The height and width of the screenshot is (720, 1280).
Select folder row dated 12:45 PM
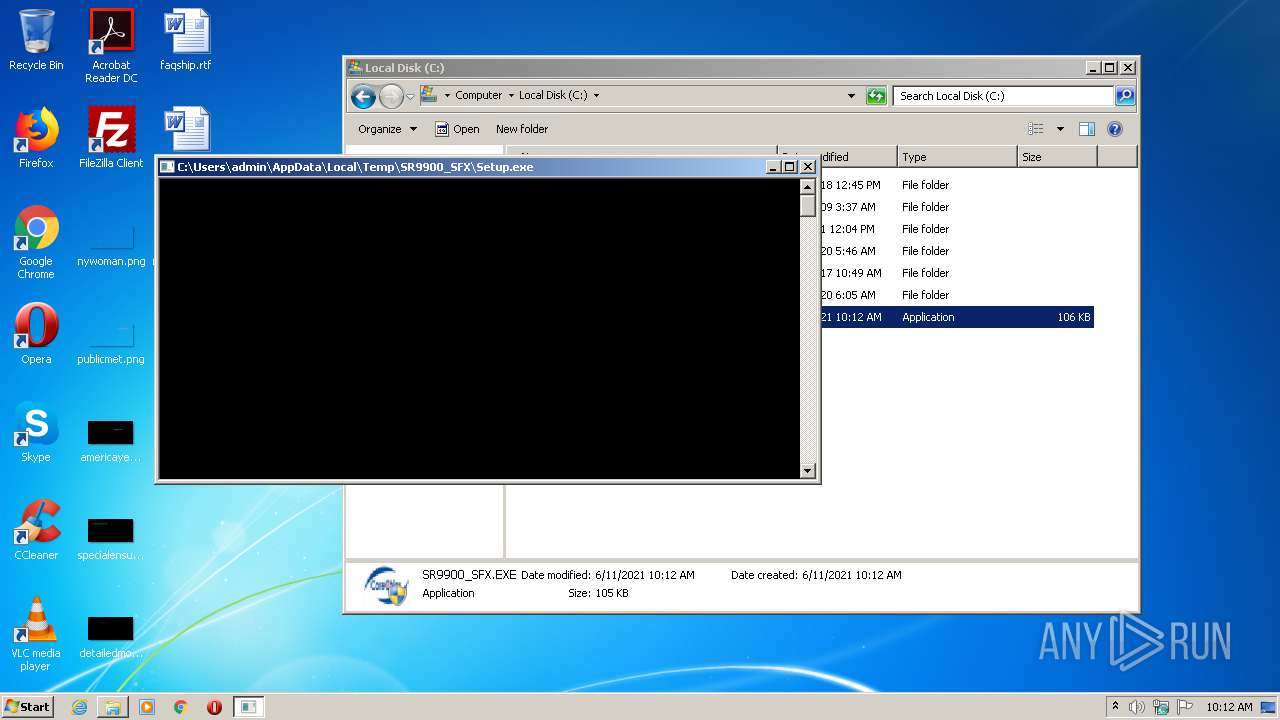click(x=956, y=185)
